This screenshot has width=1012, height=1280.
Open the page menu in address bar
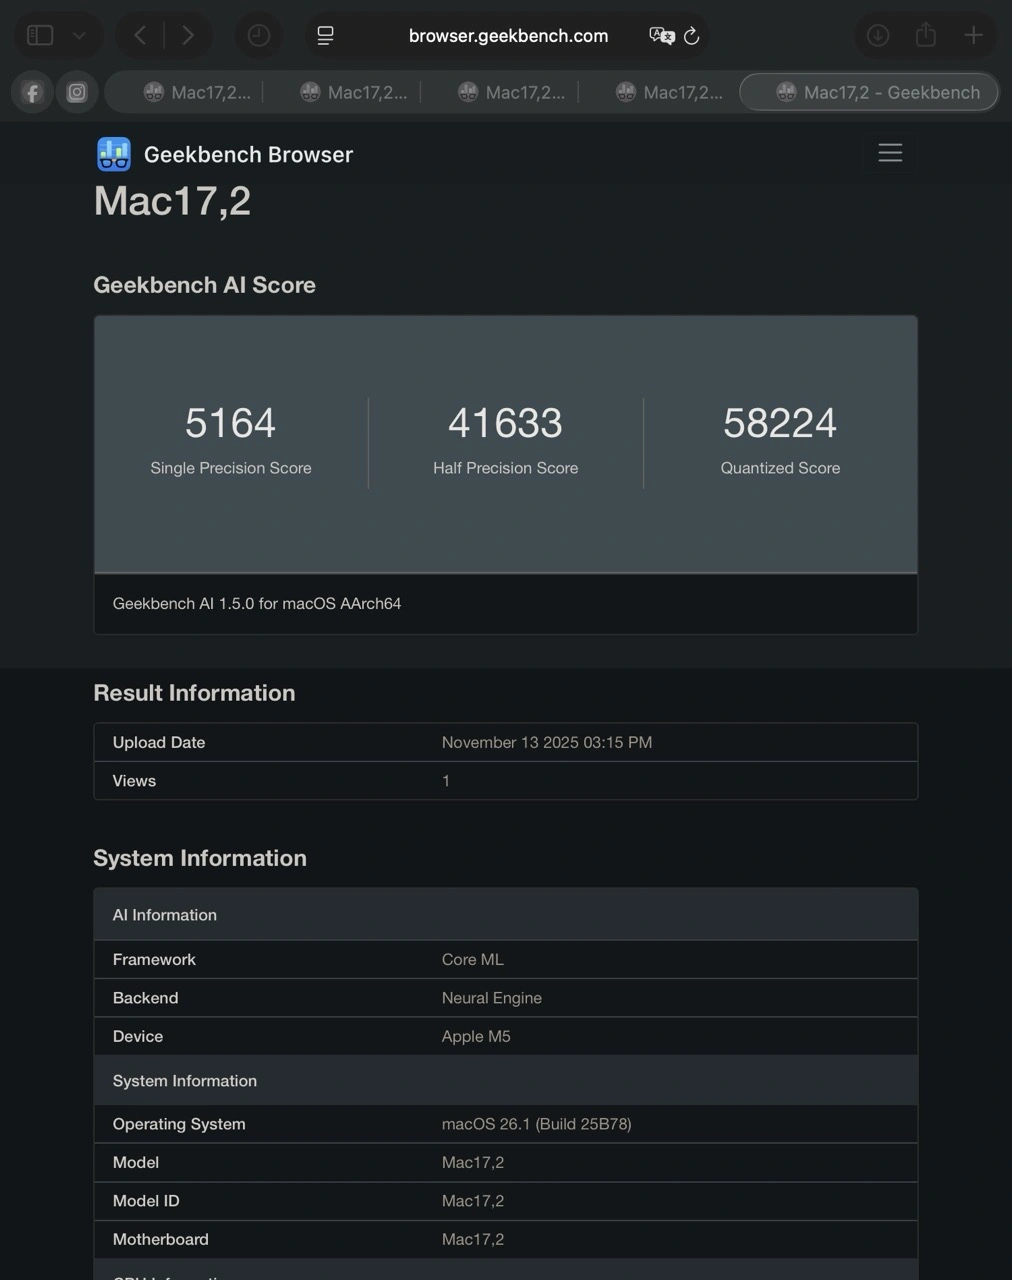pyautogui.click(x=326, y=36)
